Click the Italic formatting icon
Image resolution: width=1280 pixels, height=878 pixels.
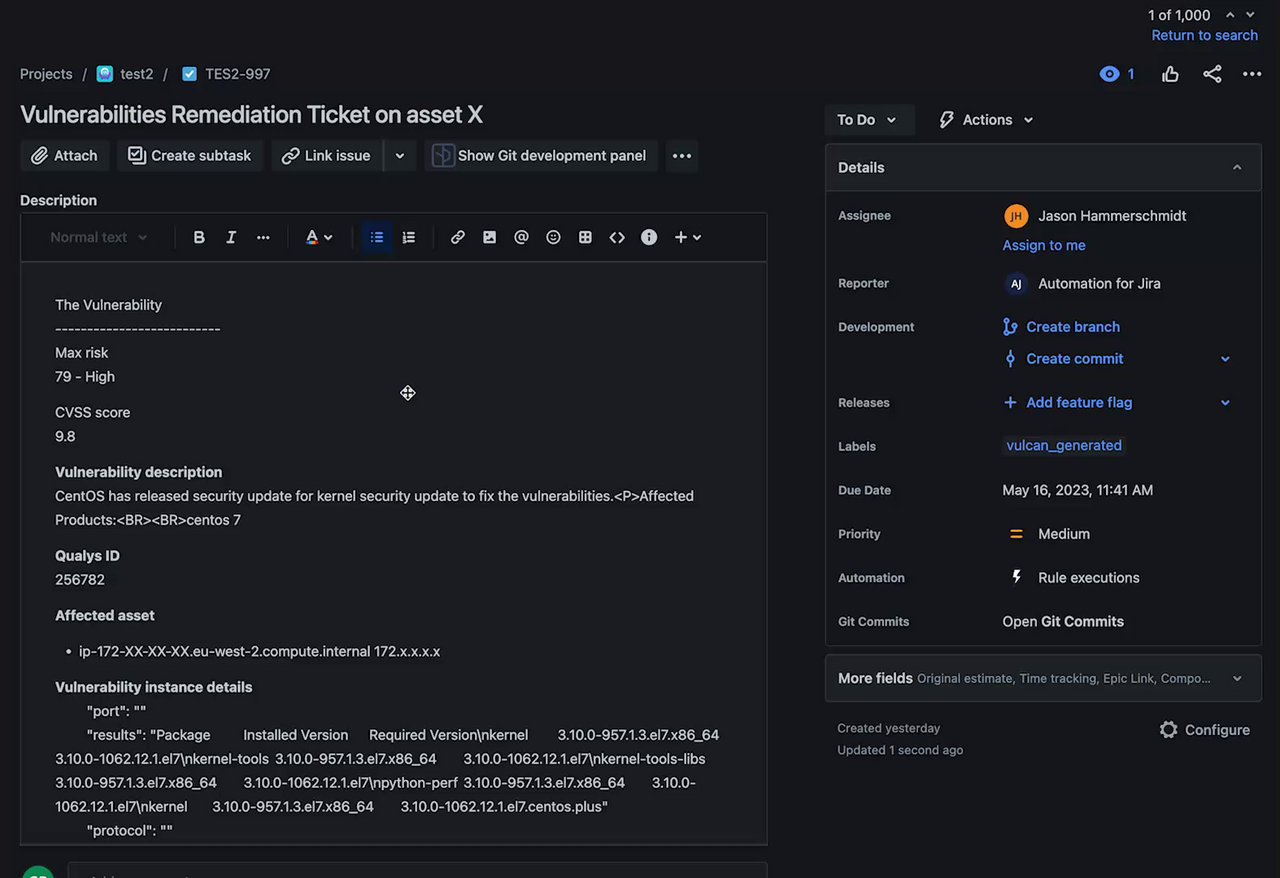coord(231,237)
